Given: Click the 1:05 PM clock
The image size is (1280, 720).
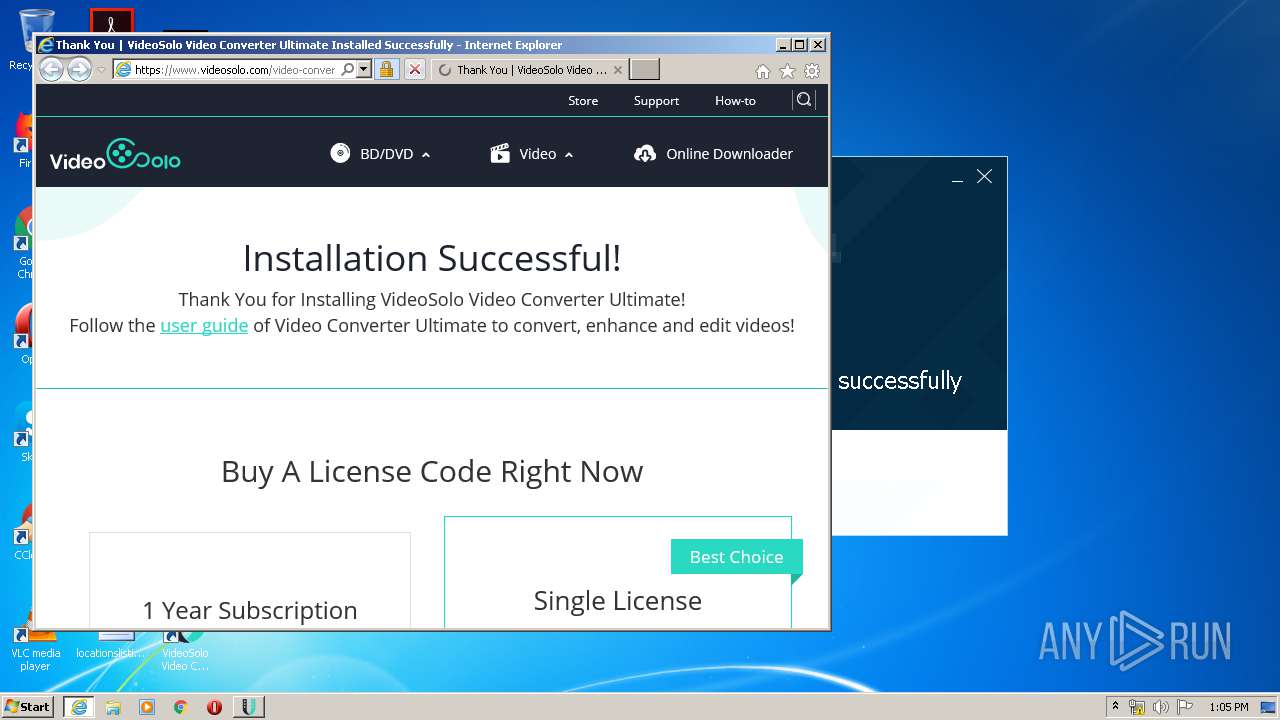Looking at the screenshot, I should [x=1228, y=707].
